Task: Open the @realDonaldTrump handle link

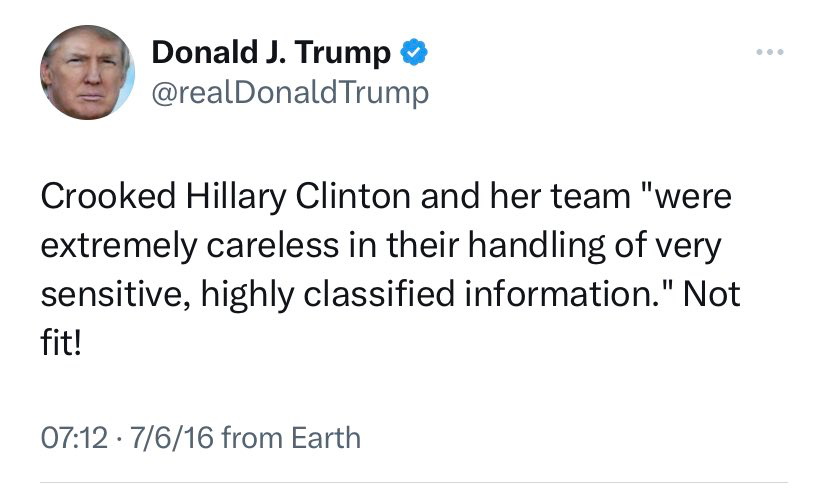Action: (x=289, y=93)
